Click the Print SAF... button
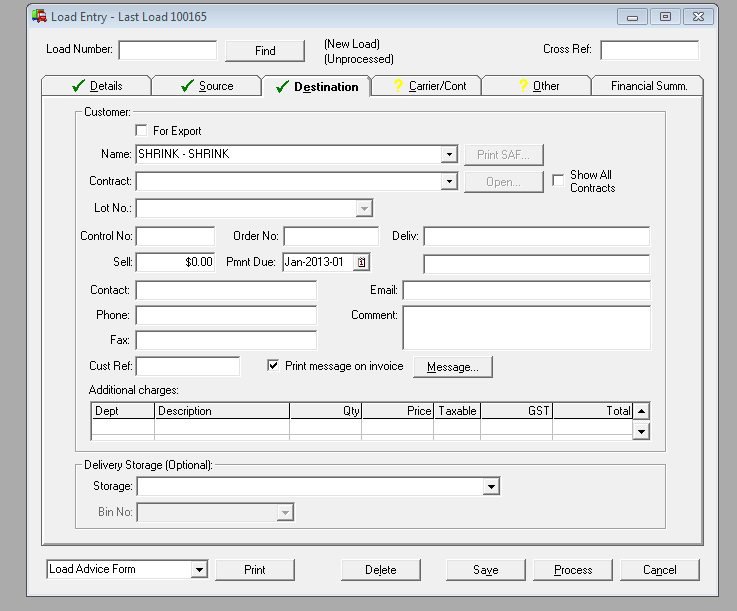The width and height of the screenshot is (737, 611). 503,155
